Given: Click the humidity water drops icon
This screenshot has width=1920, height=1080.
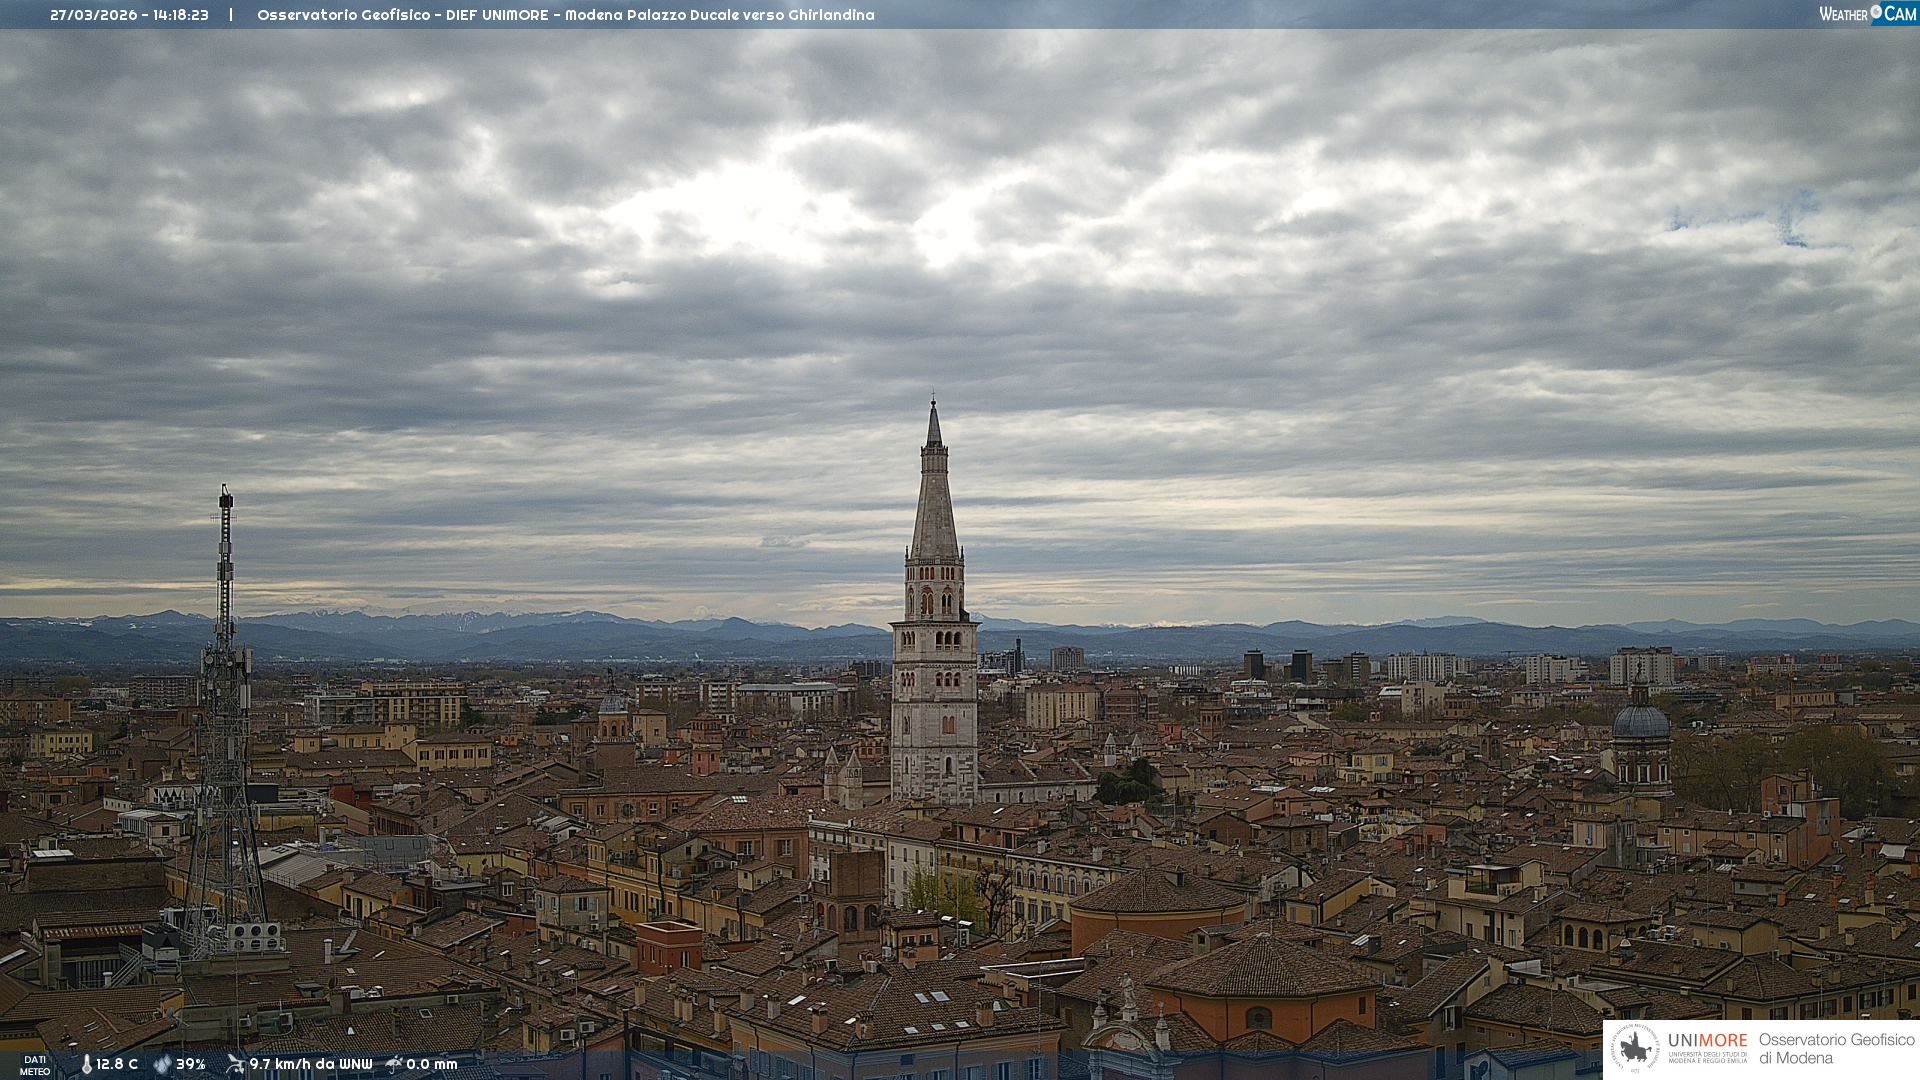Looking at the screenshot, I should coord(162,1064).
